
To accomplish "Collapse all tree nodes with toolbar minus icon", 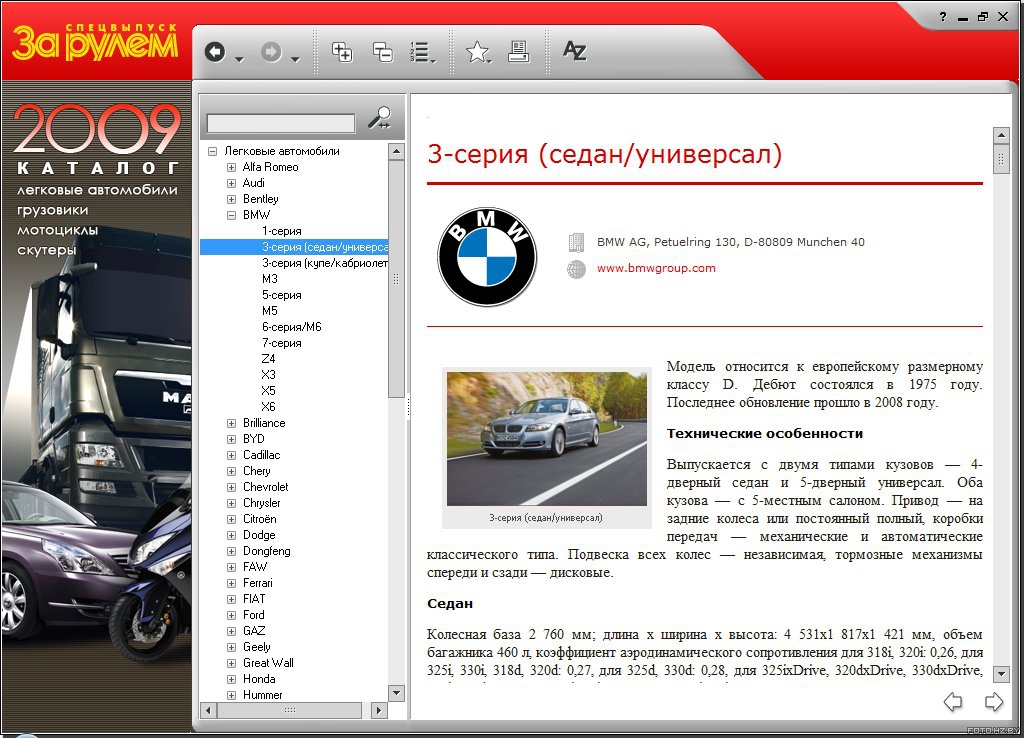I will pos(383,52).
